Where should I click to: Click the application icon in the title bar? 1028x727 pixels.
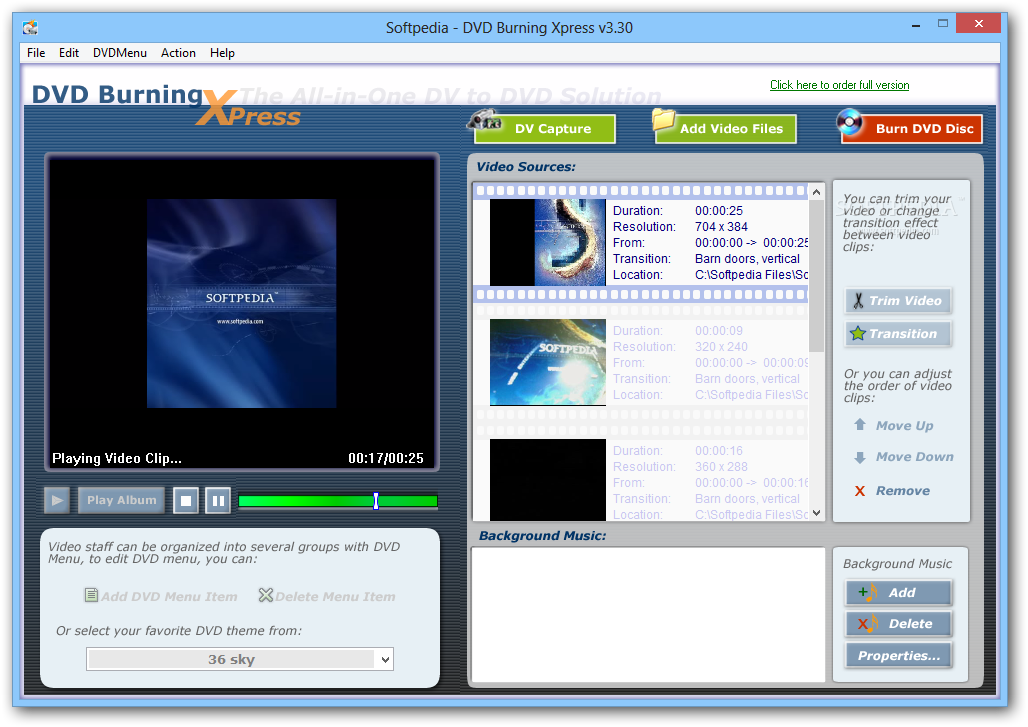coord(30,28)
